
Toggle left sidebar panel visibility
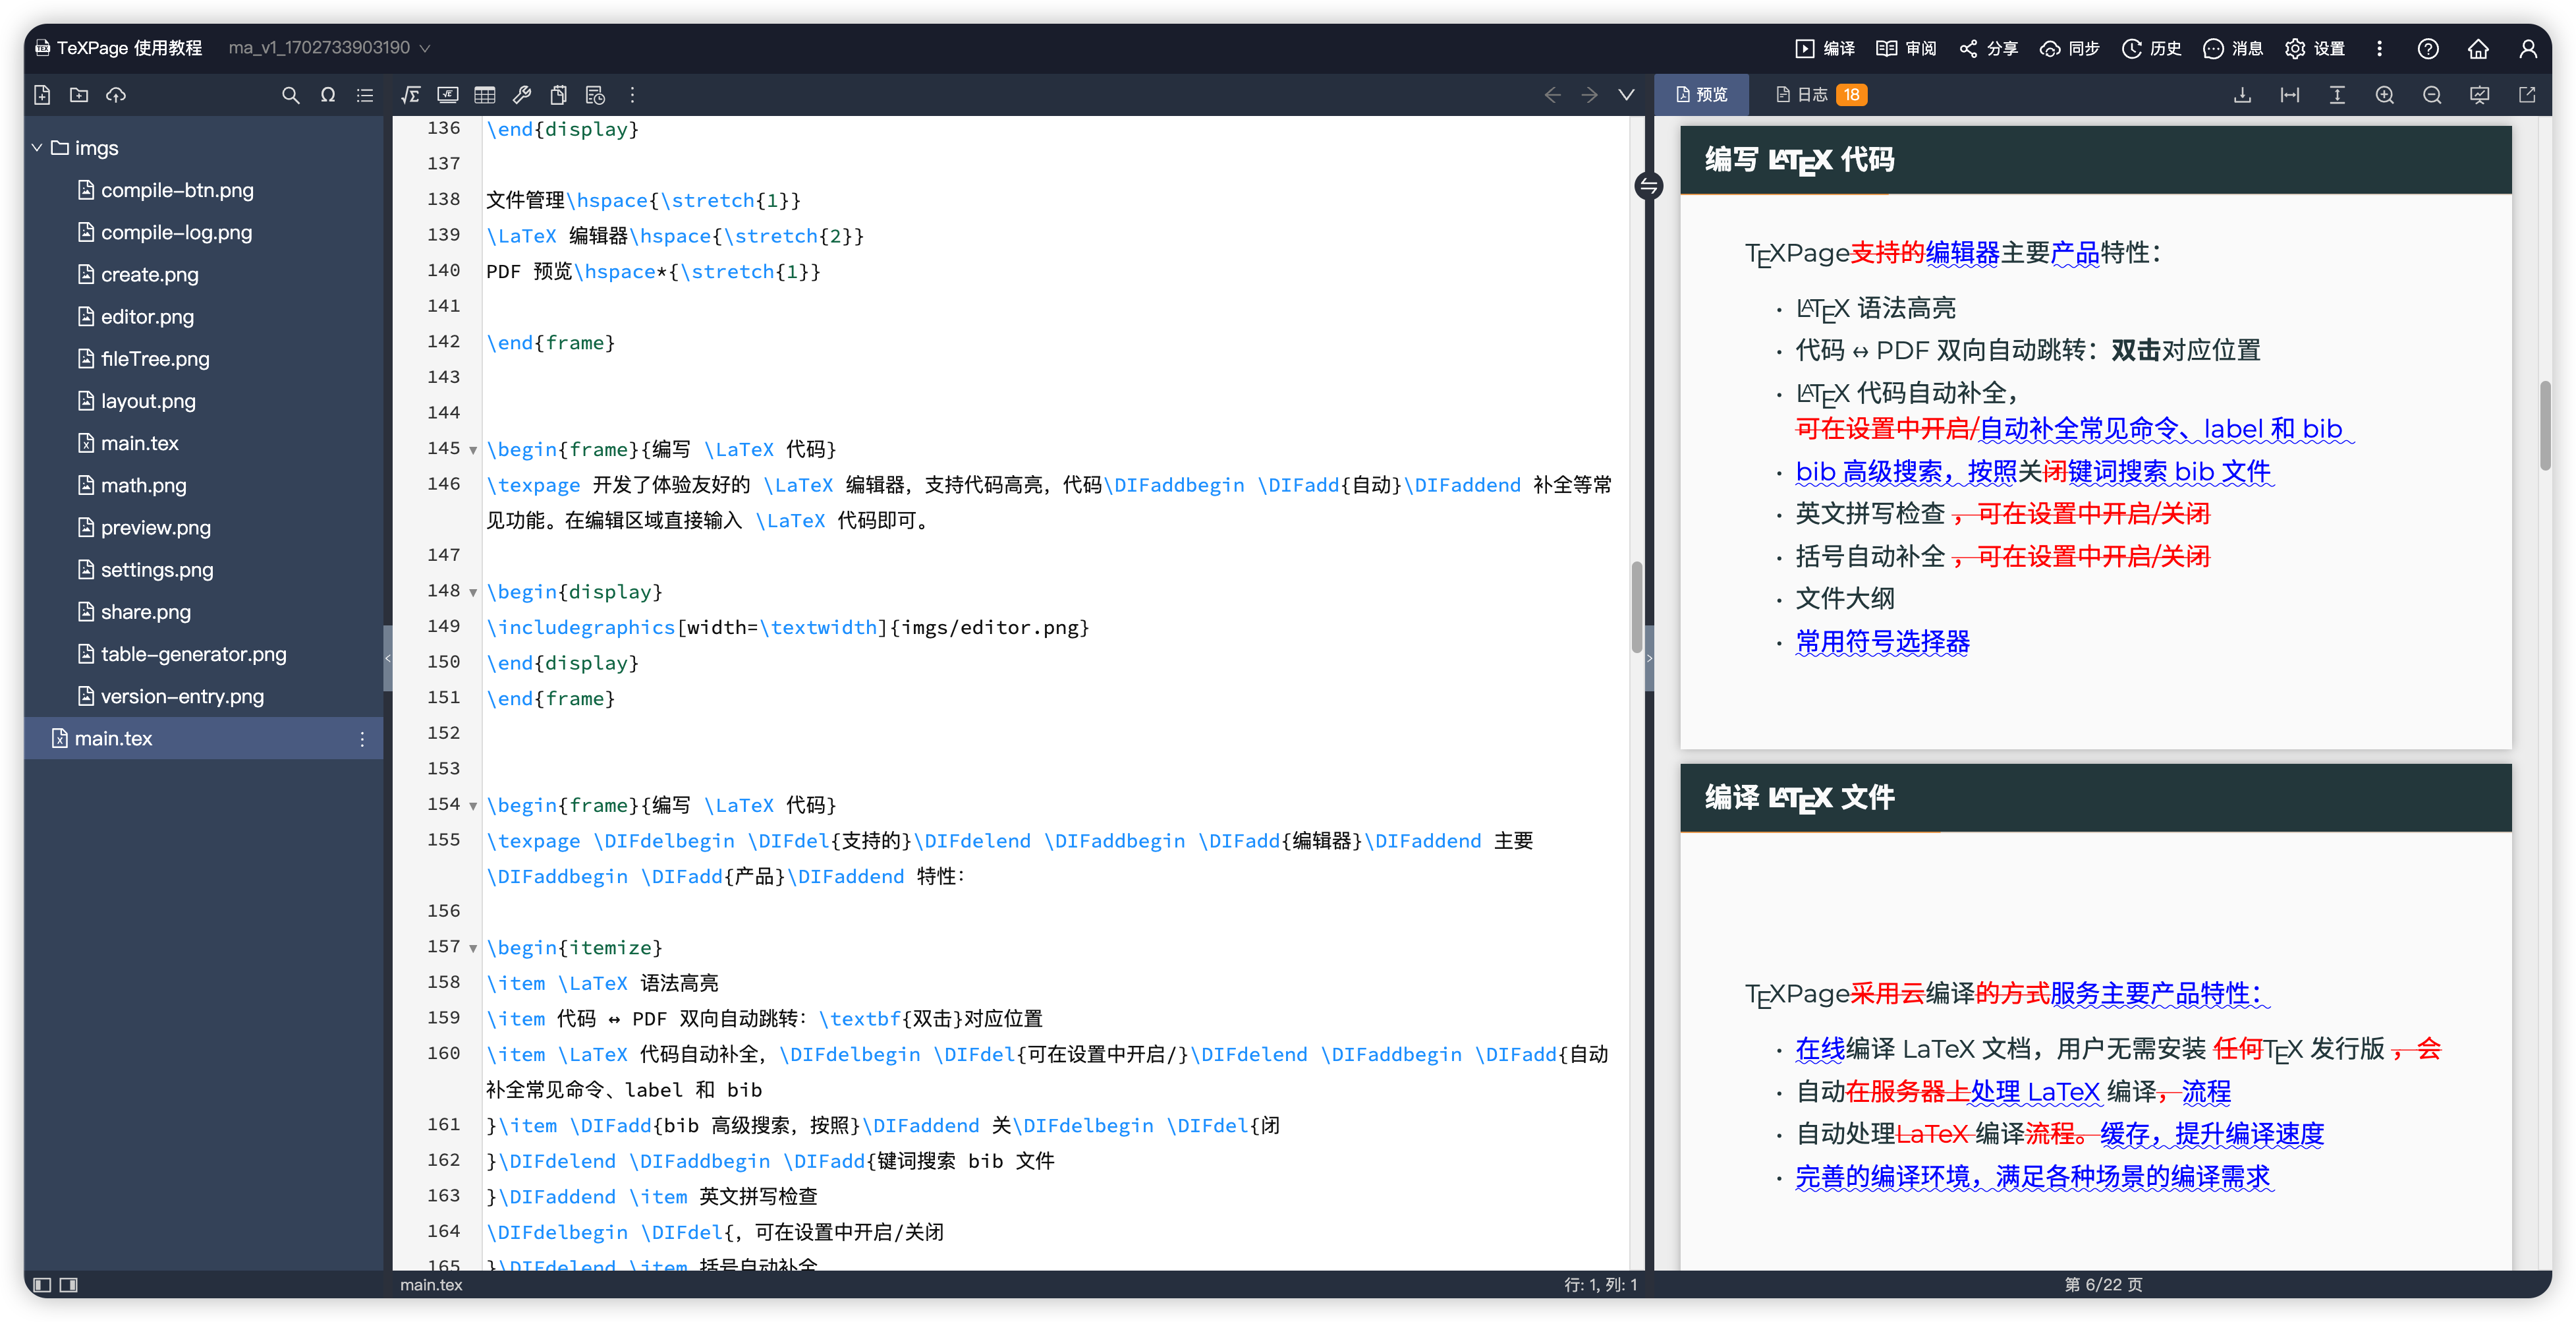tap(42, 1285)
